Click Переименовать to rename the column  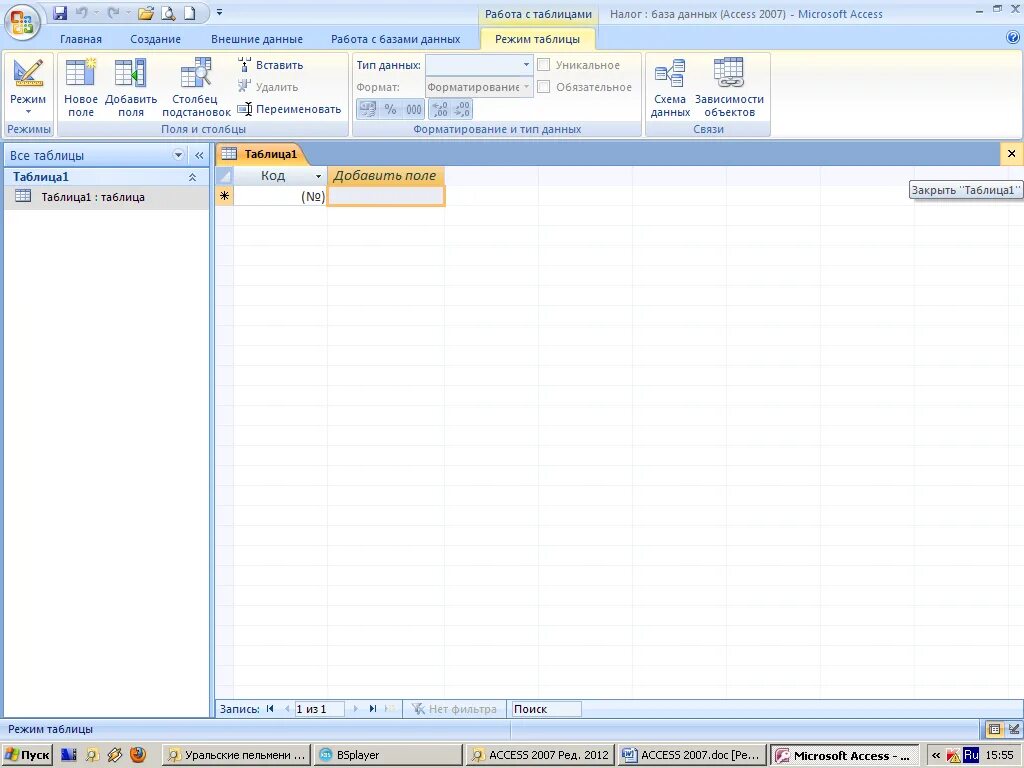pos(290,109)
